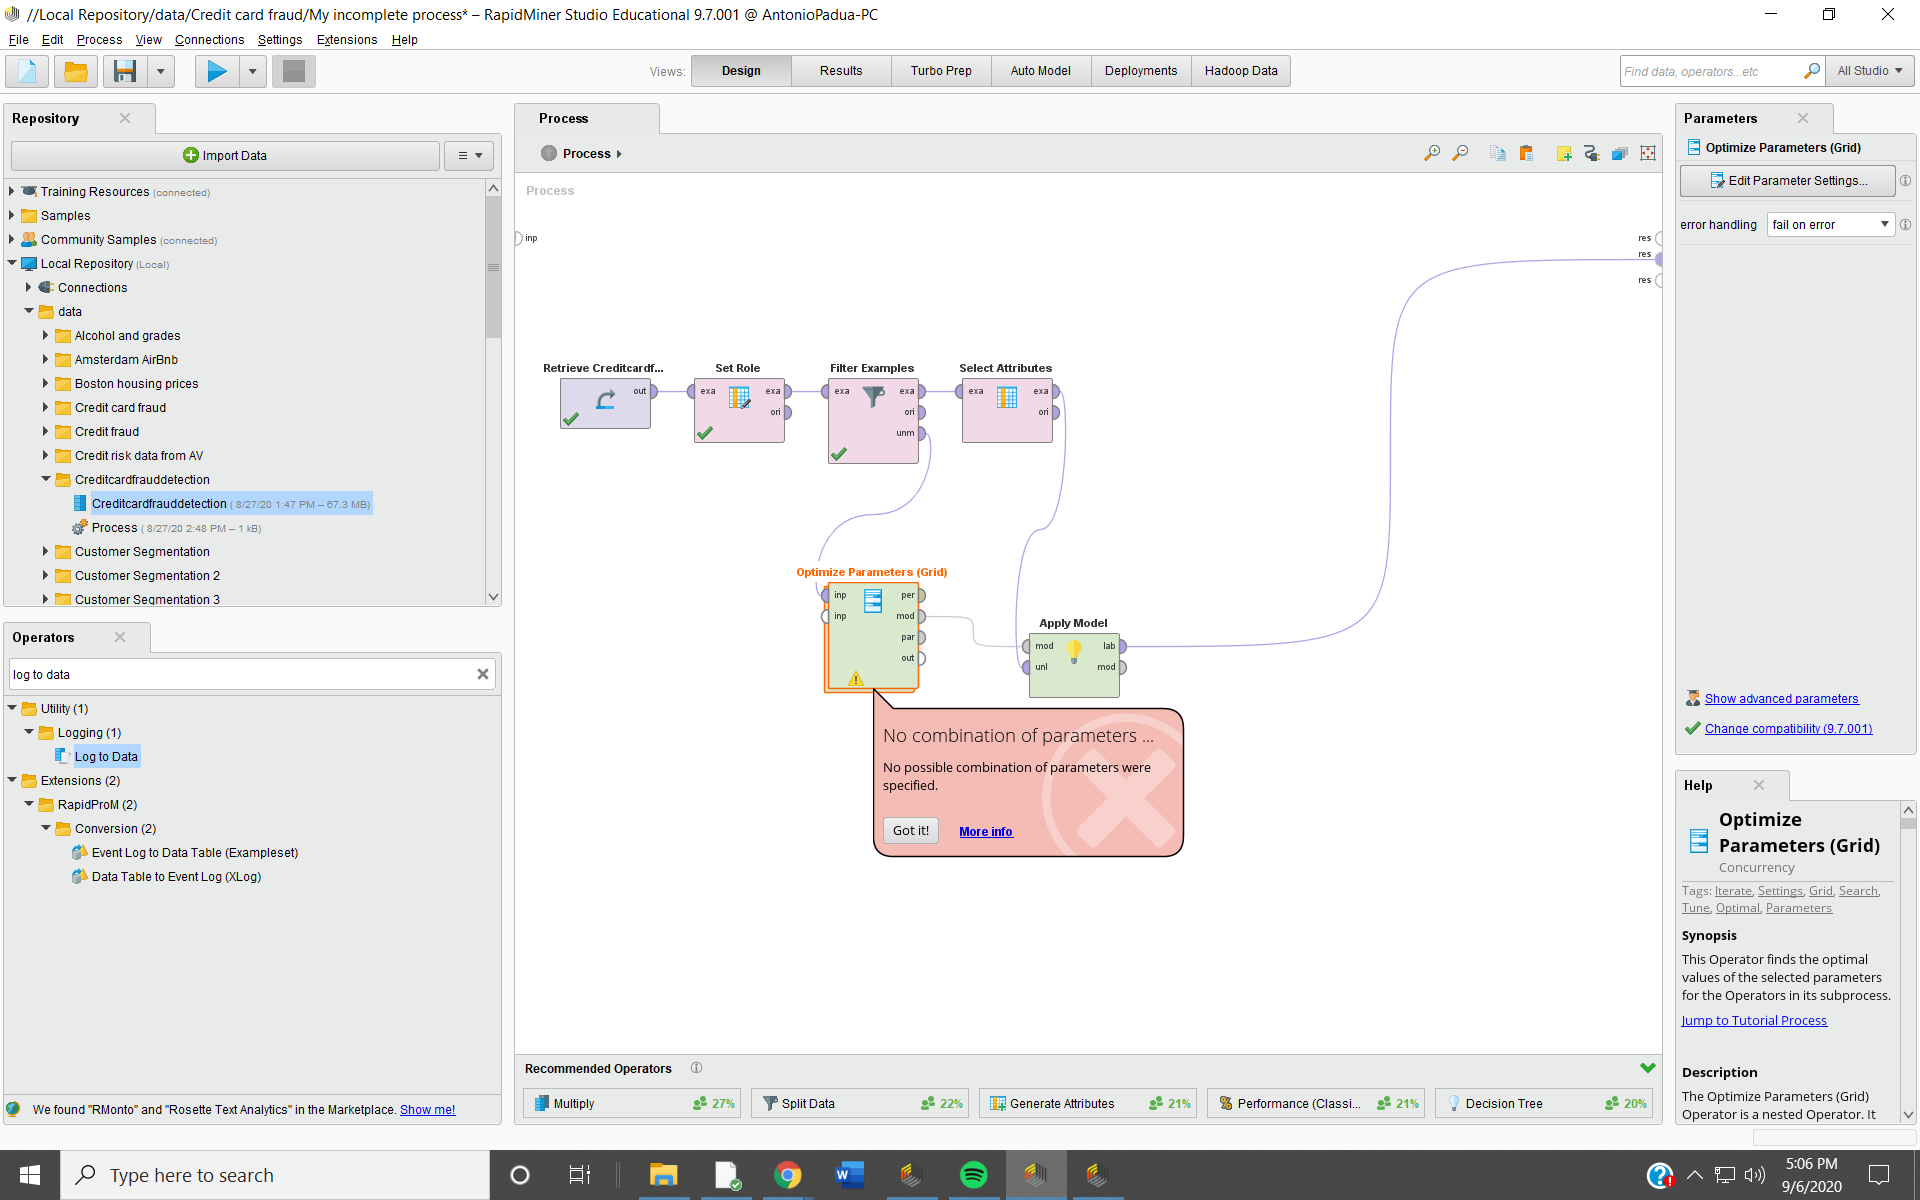Zoom in on the process canvas

(x=1432, y=153)
